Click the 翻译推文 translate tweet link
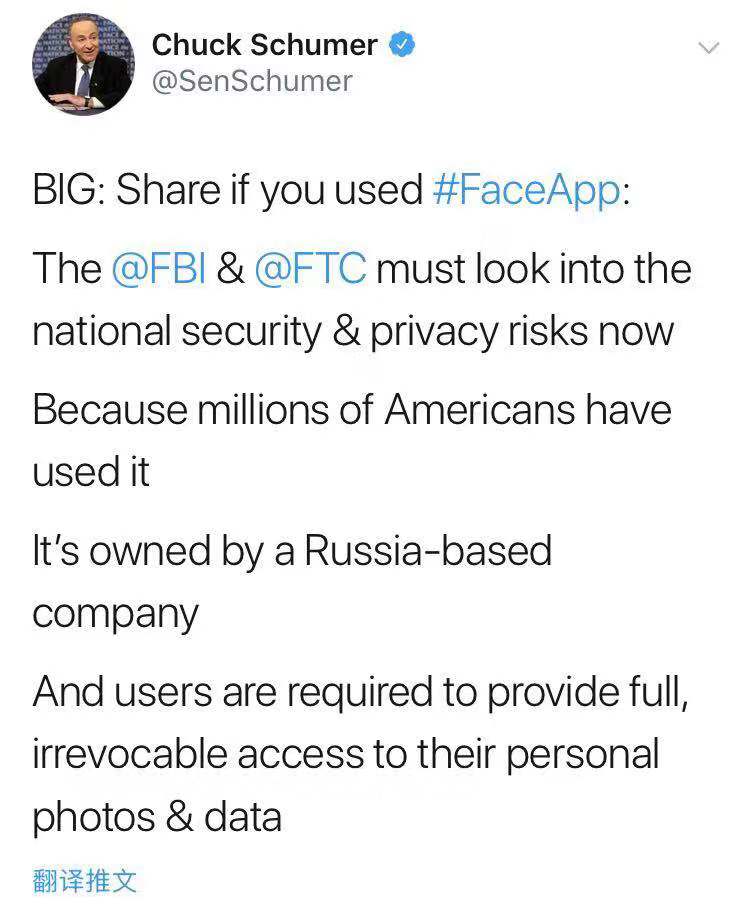The height and width of the screenshot is (916, 750). point(84,881)
